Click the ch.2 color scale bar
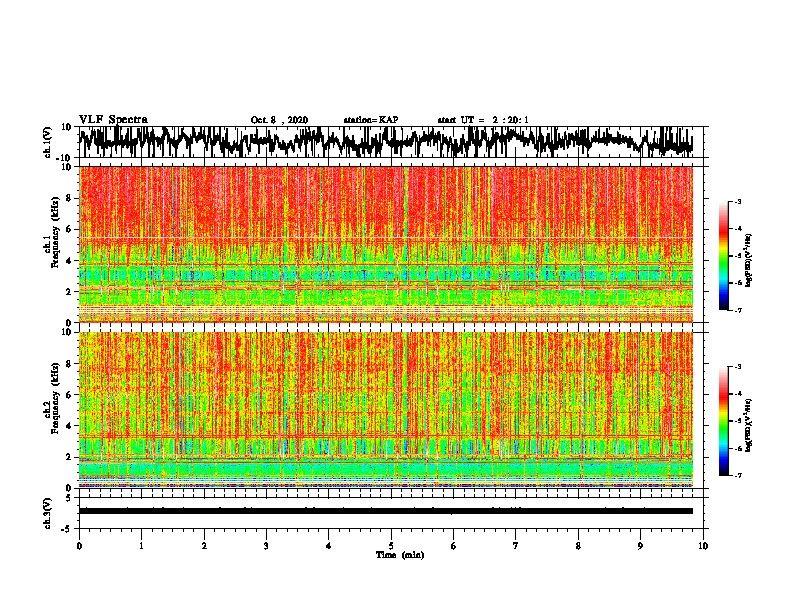This screenshot has height=612, width=792. (724, 421)
